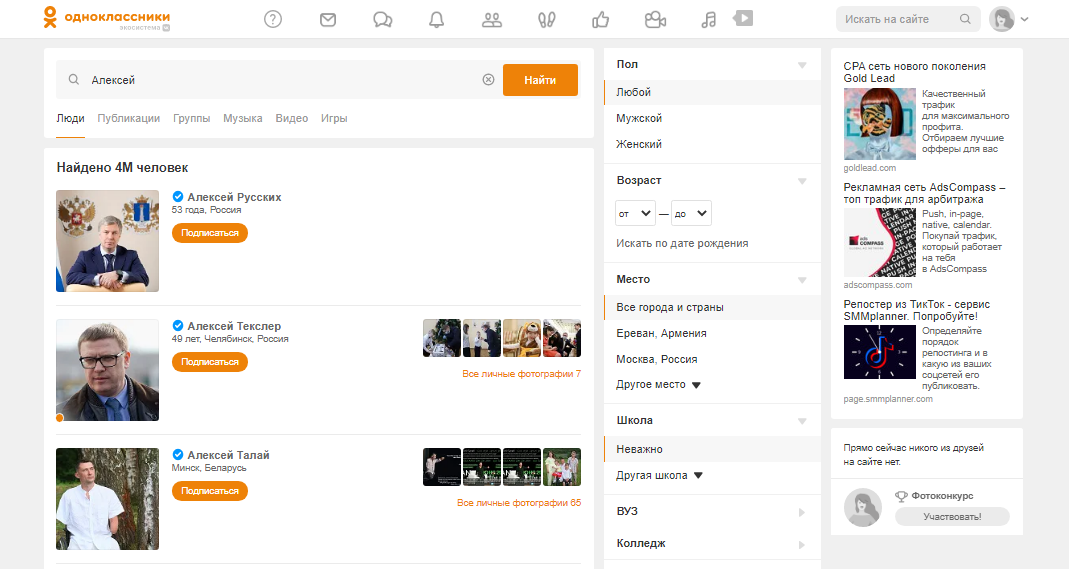This screenshot has width=1069, height=569.
Task: Open guests footprints icon
Action: [546, 19]
